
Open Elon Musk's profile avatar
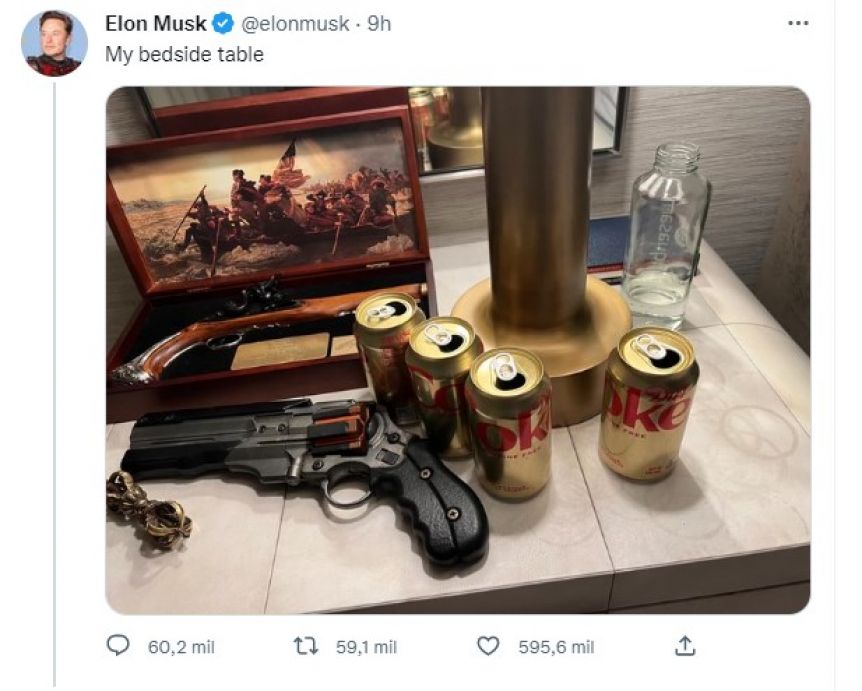tap(54, 43)
